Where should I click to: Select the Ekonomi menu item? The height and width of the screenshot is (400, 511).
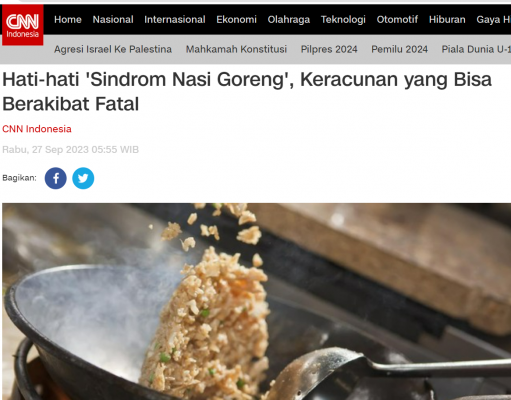tap(236, 19)
